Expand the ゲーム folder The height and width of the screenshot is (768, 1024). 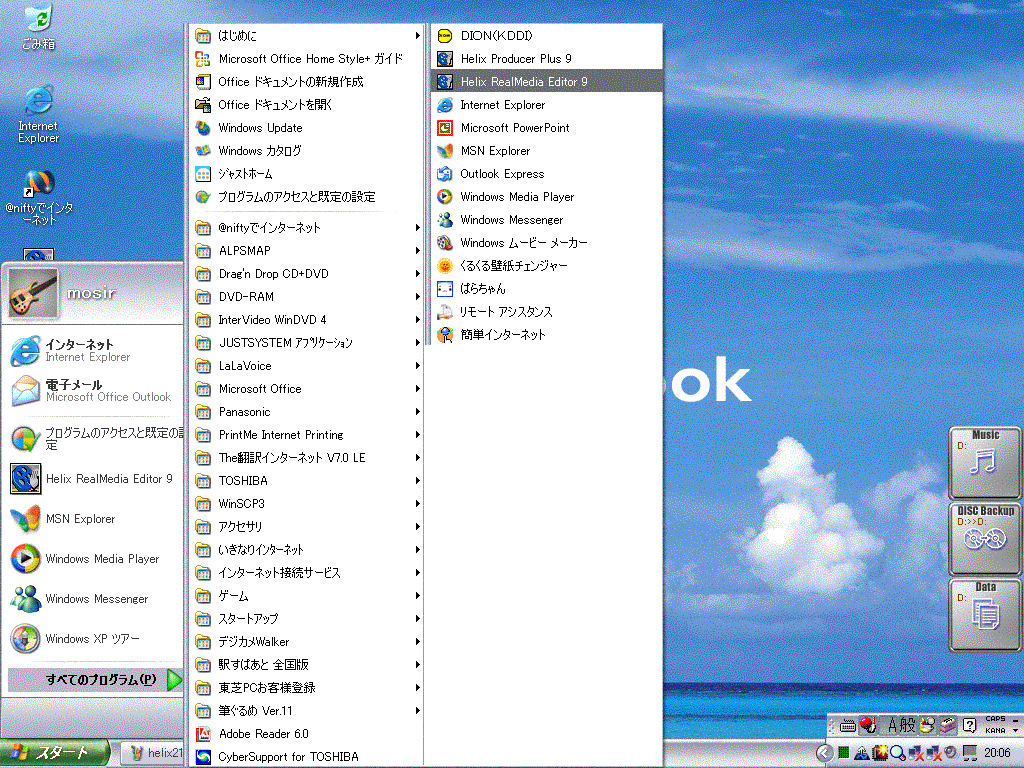pos(307,596)
